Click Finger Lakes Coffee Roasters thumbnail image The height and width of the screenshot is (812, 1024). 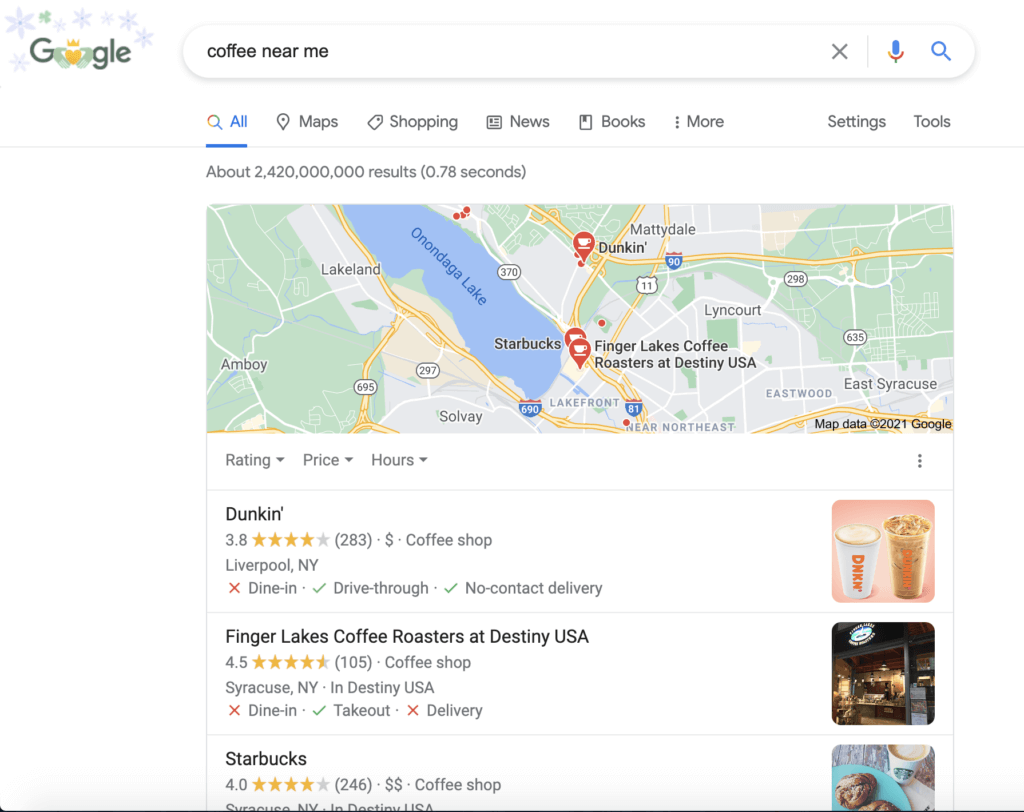(x=883, y=673)
